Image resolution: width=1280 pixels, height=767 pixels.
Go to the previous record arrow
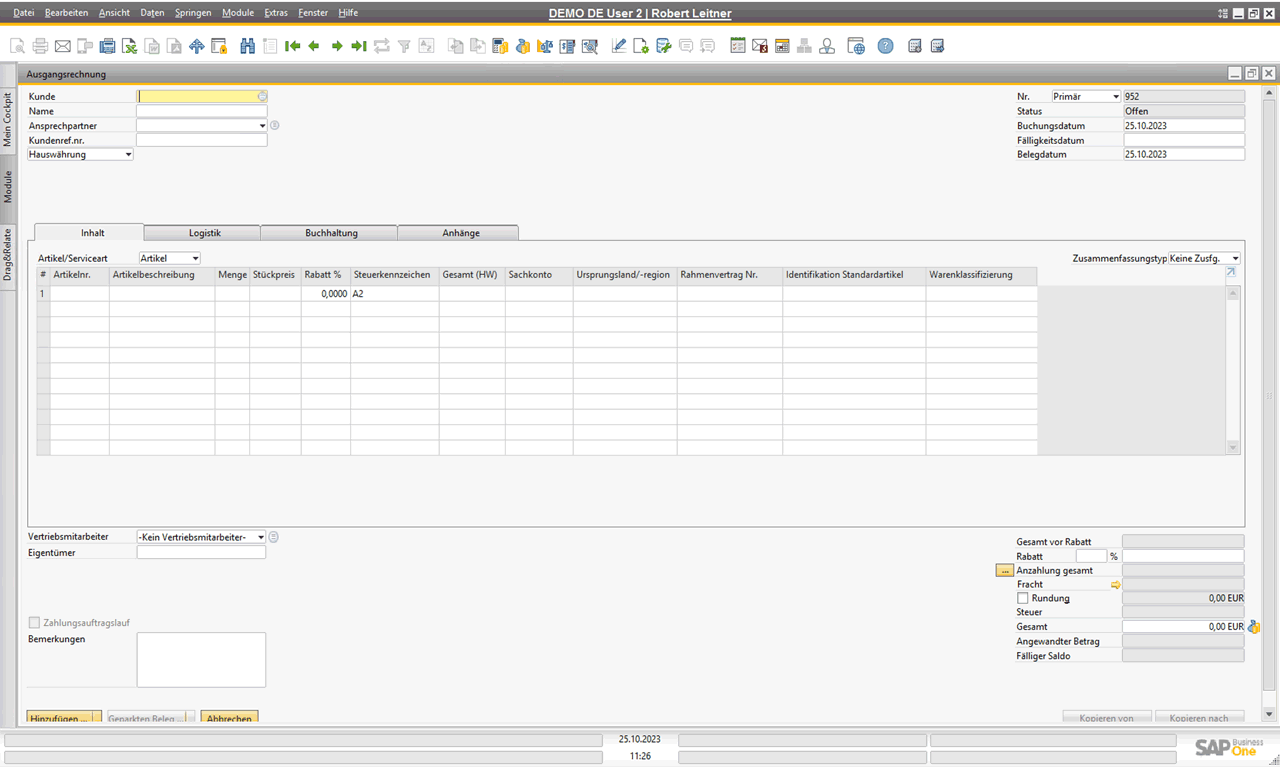click(x=314, y=46)
